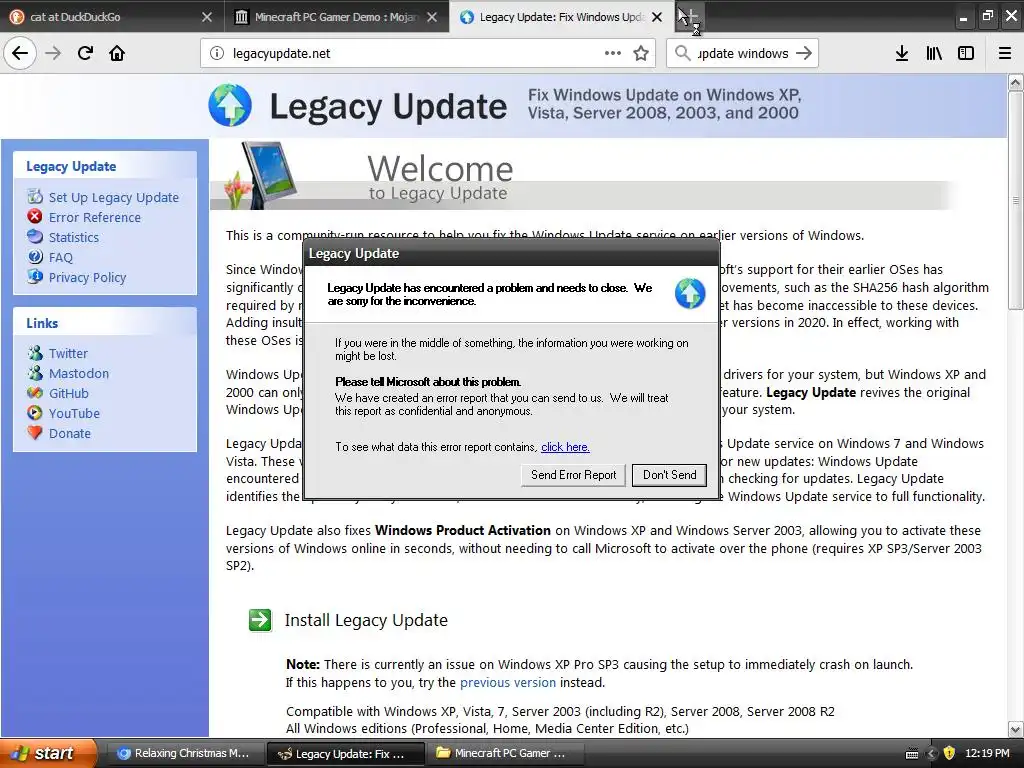Visit the Mastodon link
This screenshot has width=1024, height=768.
tap(79, 374)
